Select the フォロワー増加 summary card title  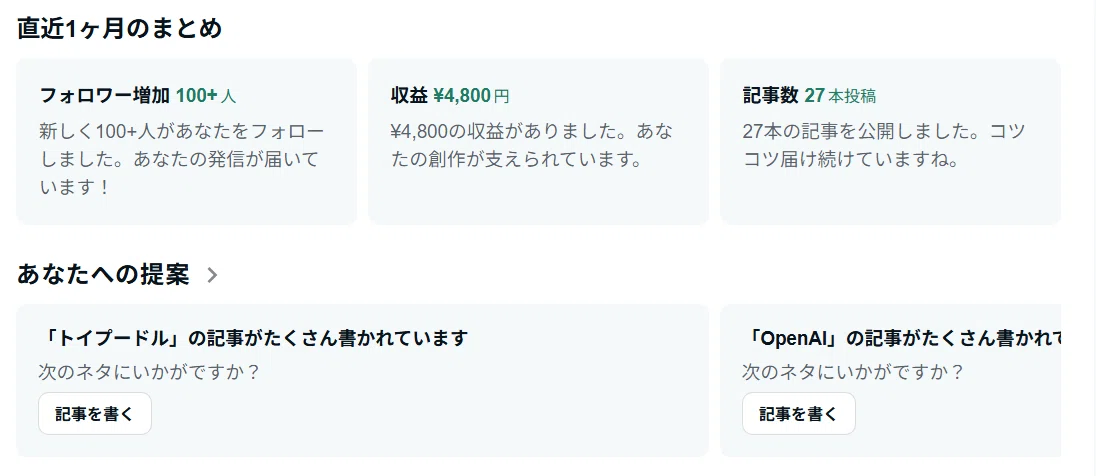(105, 96)
